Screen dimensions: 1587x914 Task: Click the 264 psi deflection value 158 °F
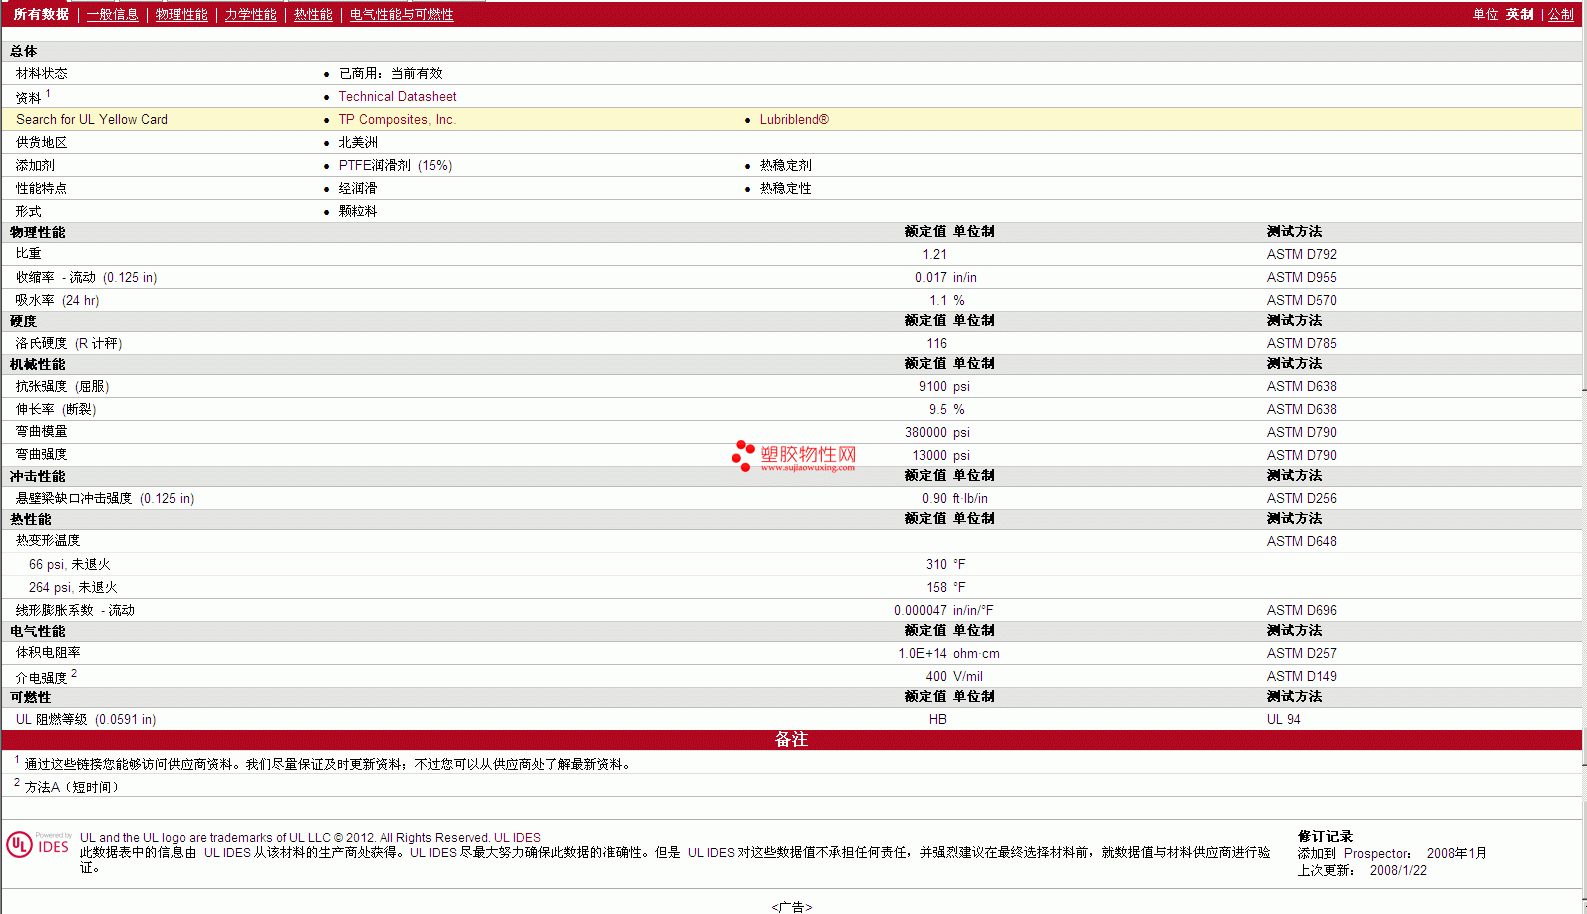click(946, 587)
